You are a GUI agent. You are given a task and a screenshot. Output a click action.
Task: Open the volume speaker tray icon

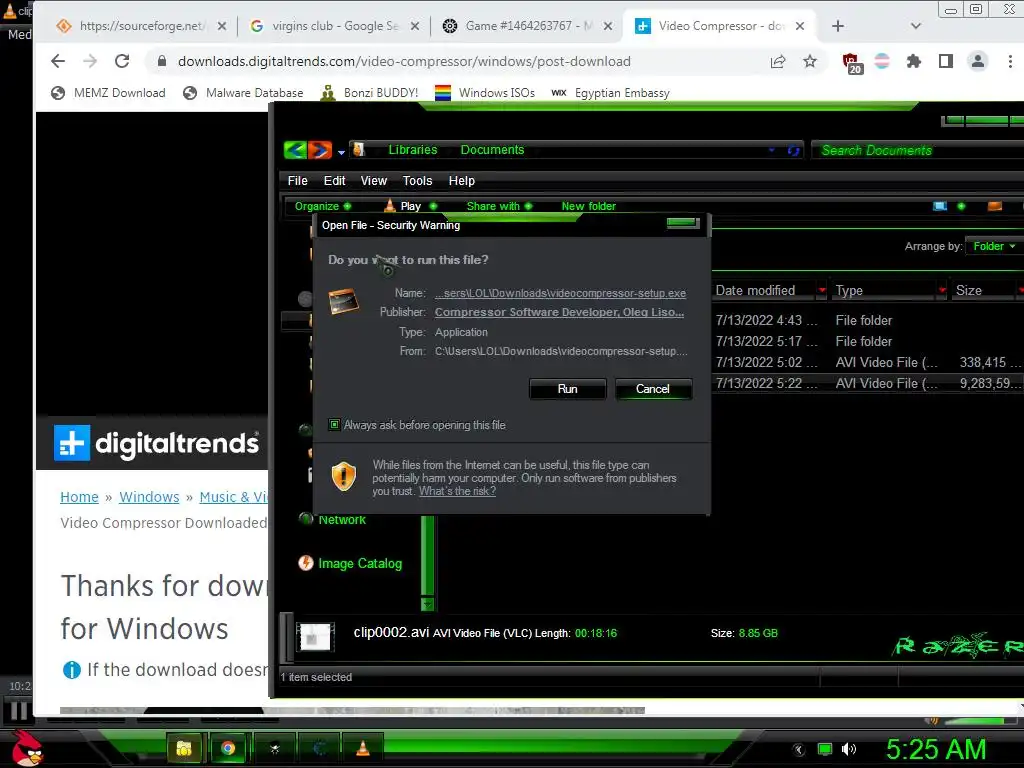coord(849,749)
